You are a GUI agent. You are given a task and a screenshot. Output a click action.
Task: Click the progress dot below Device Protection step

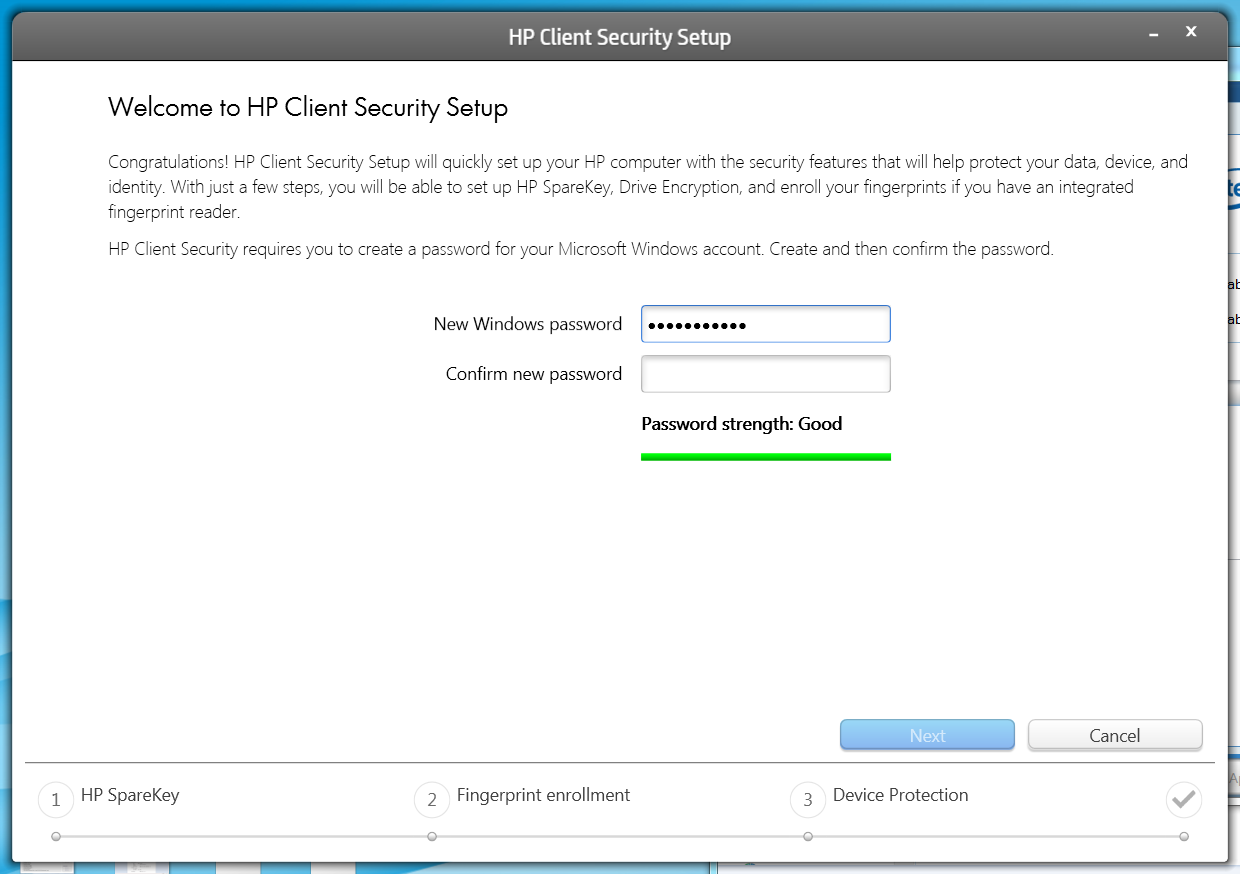(808, 836)
